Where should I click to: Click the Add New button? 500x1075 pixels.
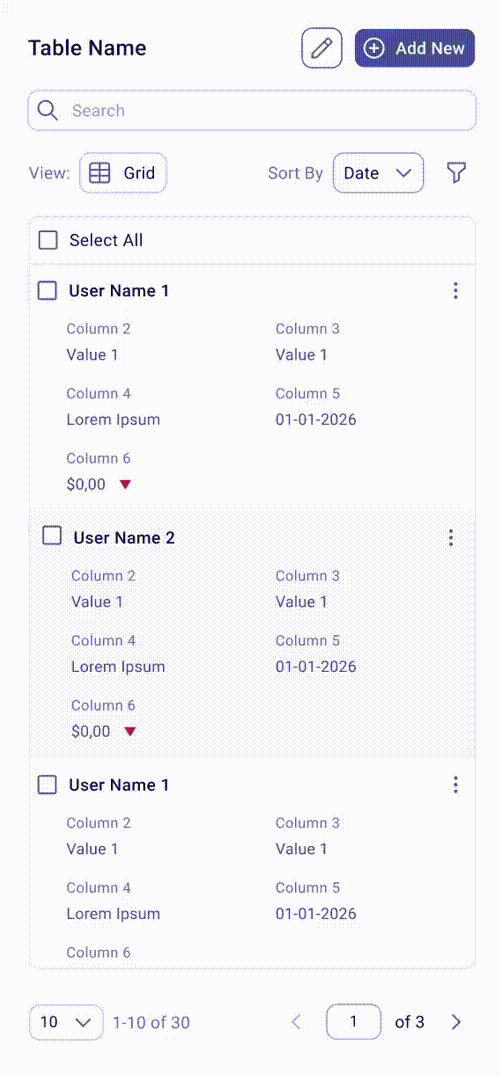point(414,49)
